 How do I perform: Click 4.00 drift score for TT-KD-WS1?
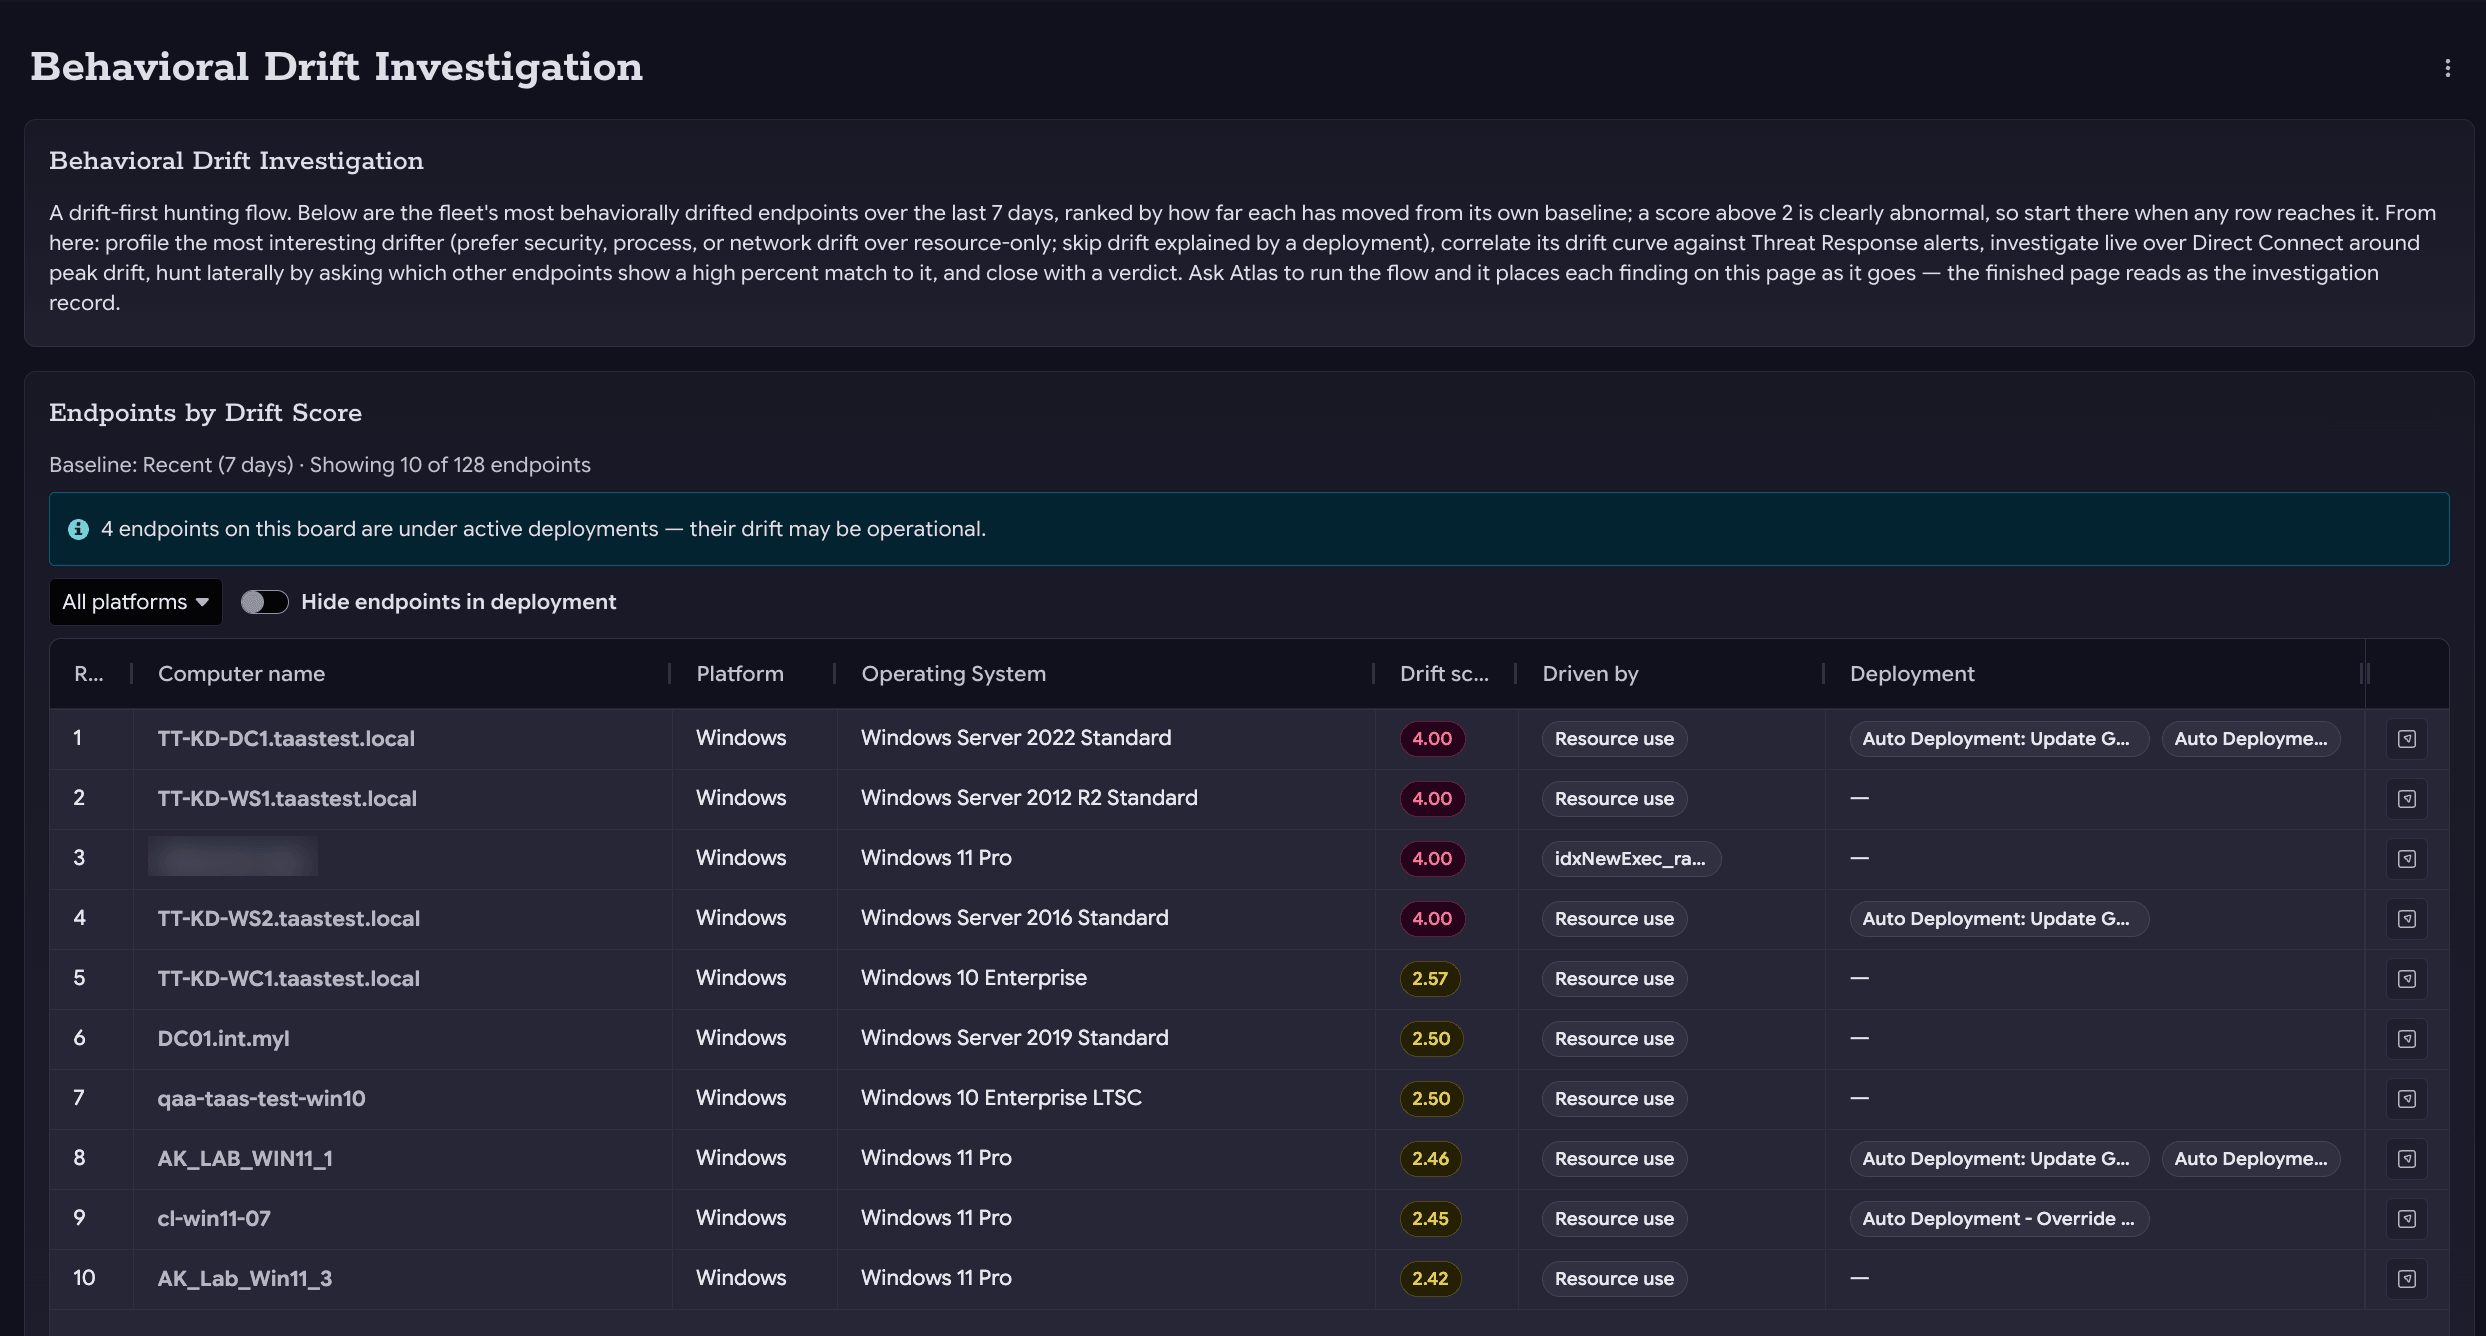(x=1432, y=799)
